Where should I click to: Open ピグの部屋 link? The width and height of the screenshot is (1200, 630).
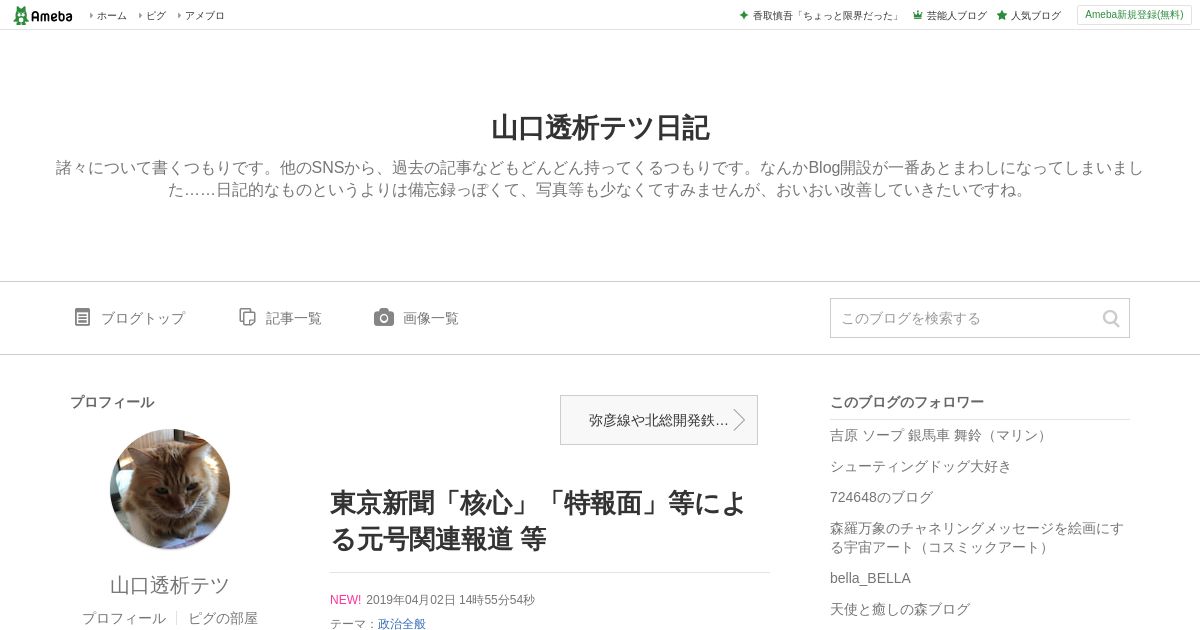(223, 618)
